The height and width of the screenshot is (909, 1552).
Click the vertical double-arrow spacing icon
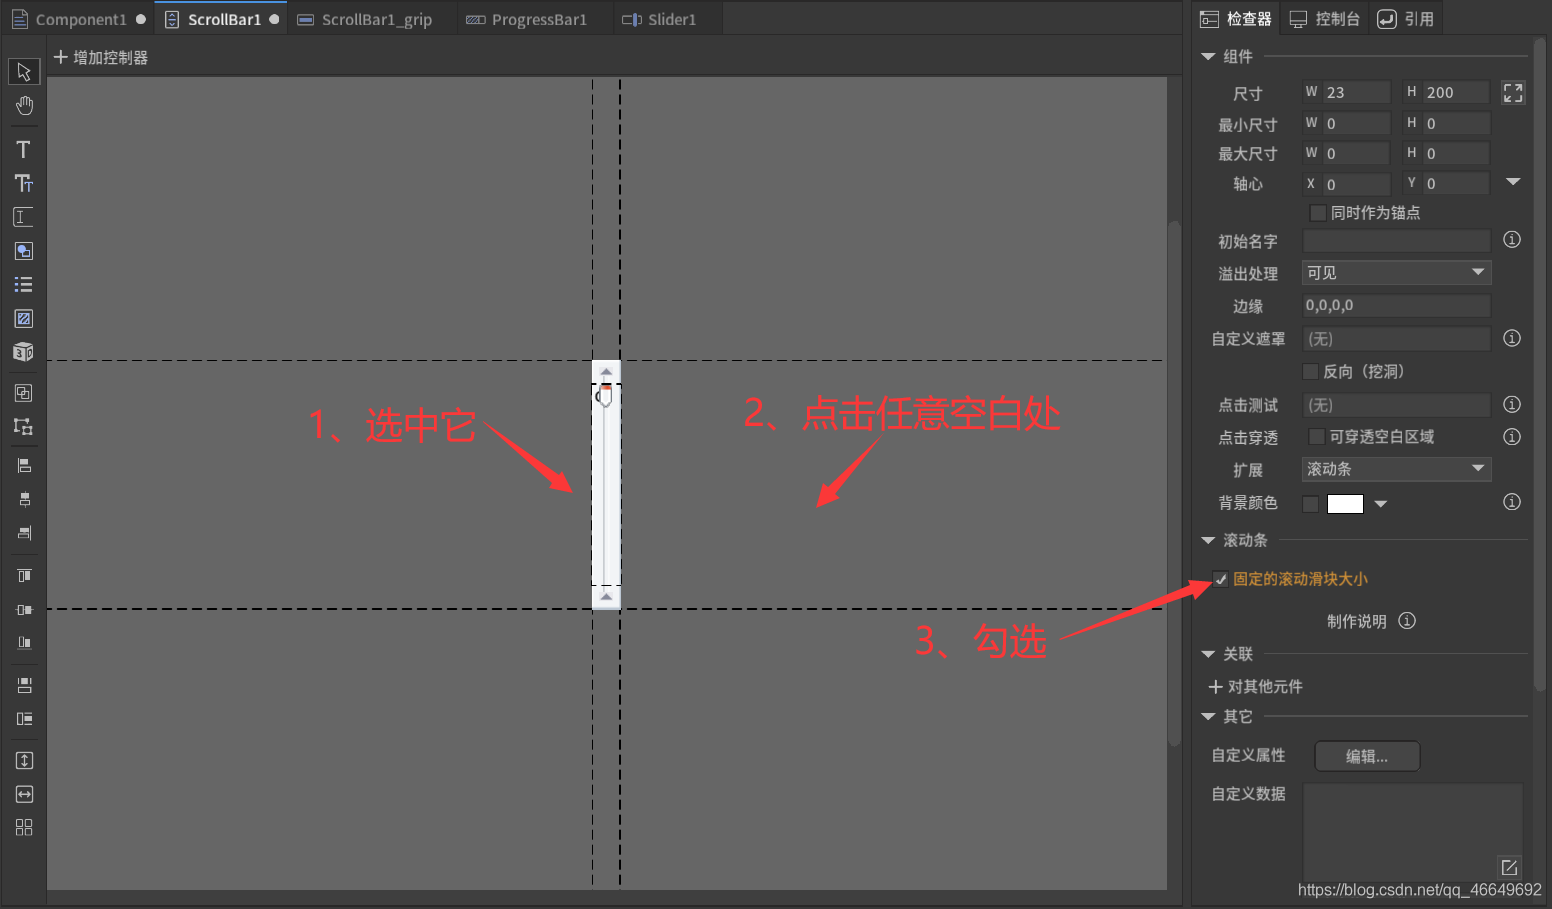tap(24, 761)
